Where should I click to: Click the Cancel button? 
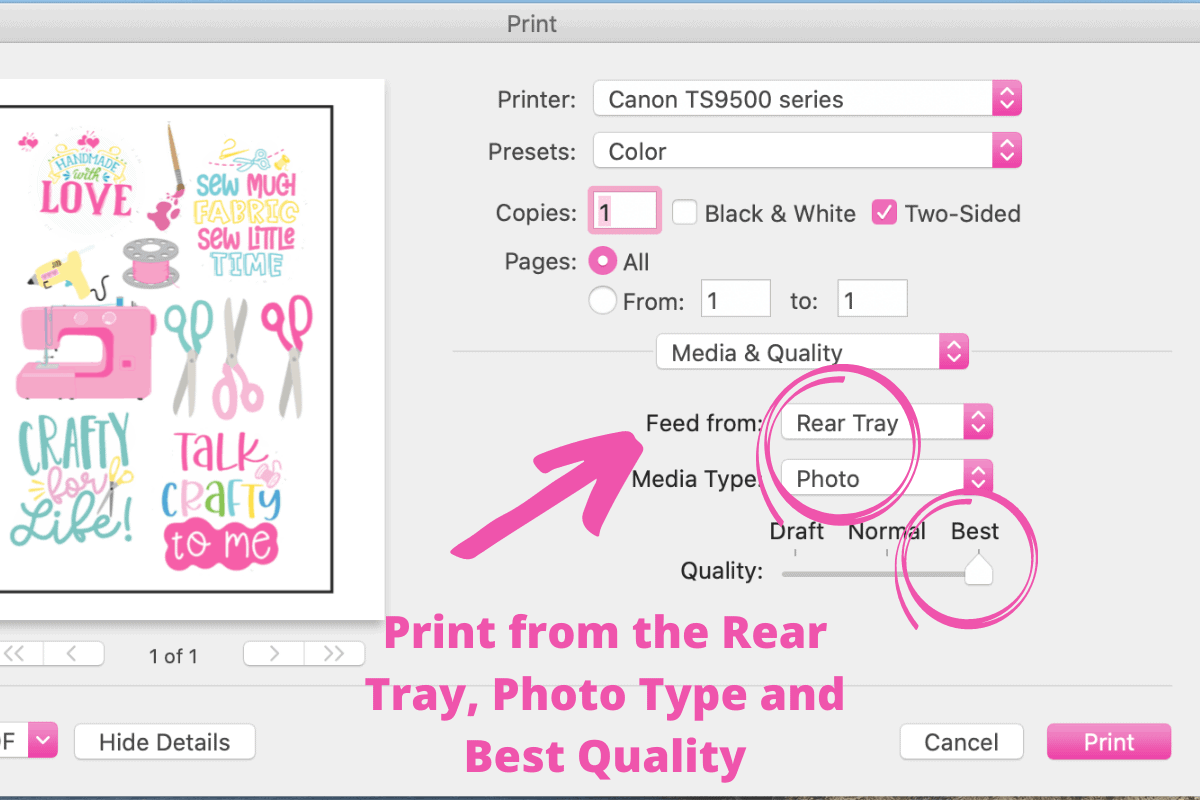[961, 742]
